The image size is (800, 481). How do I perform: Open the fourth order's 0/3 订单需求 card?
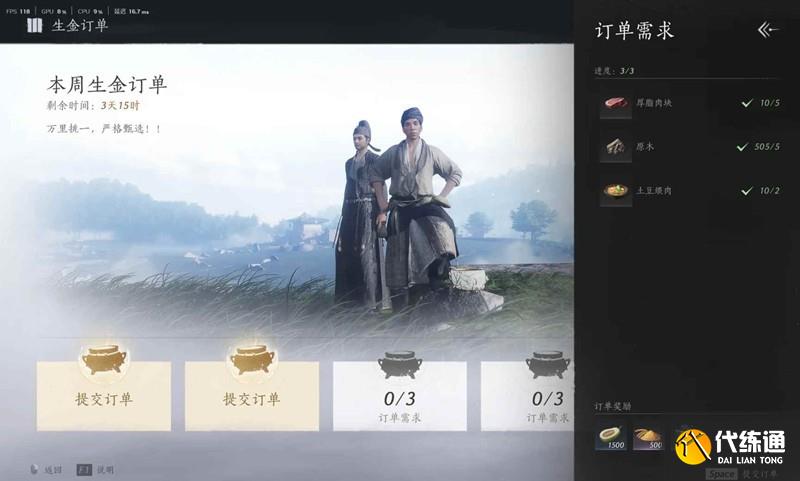528,396
